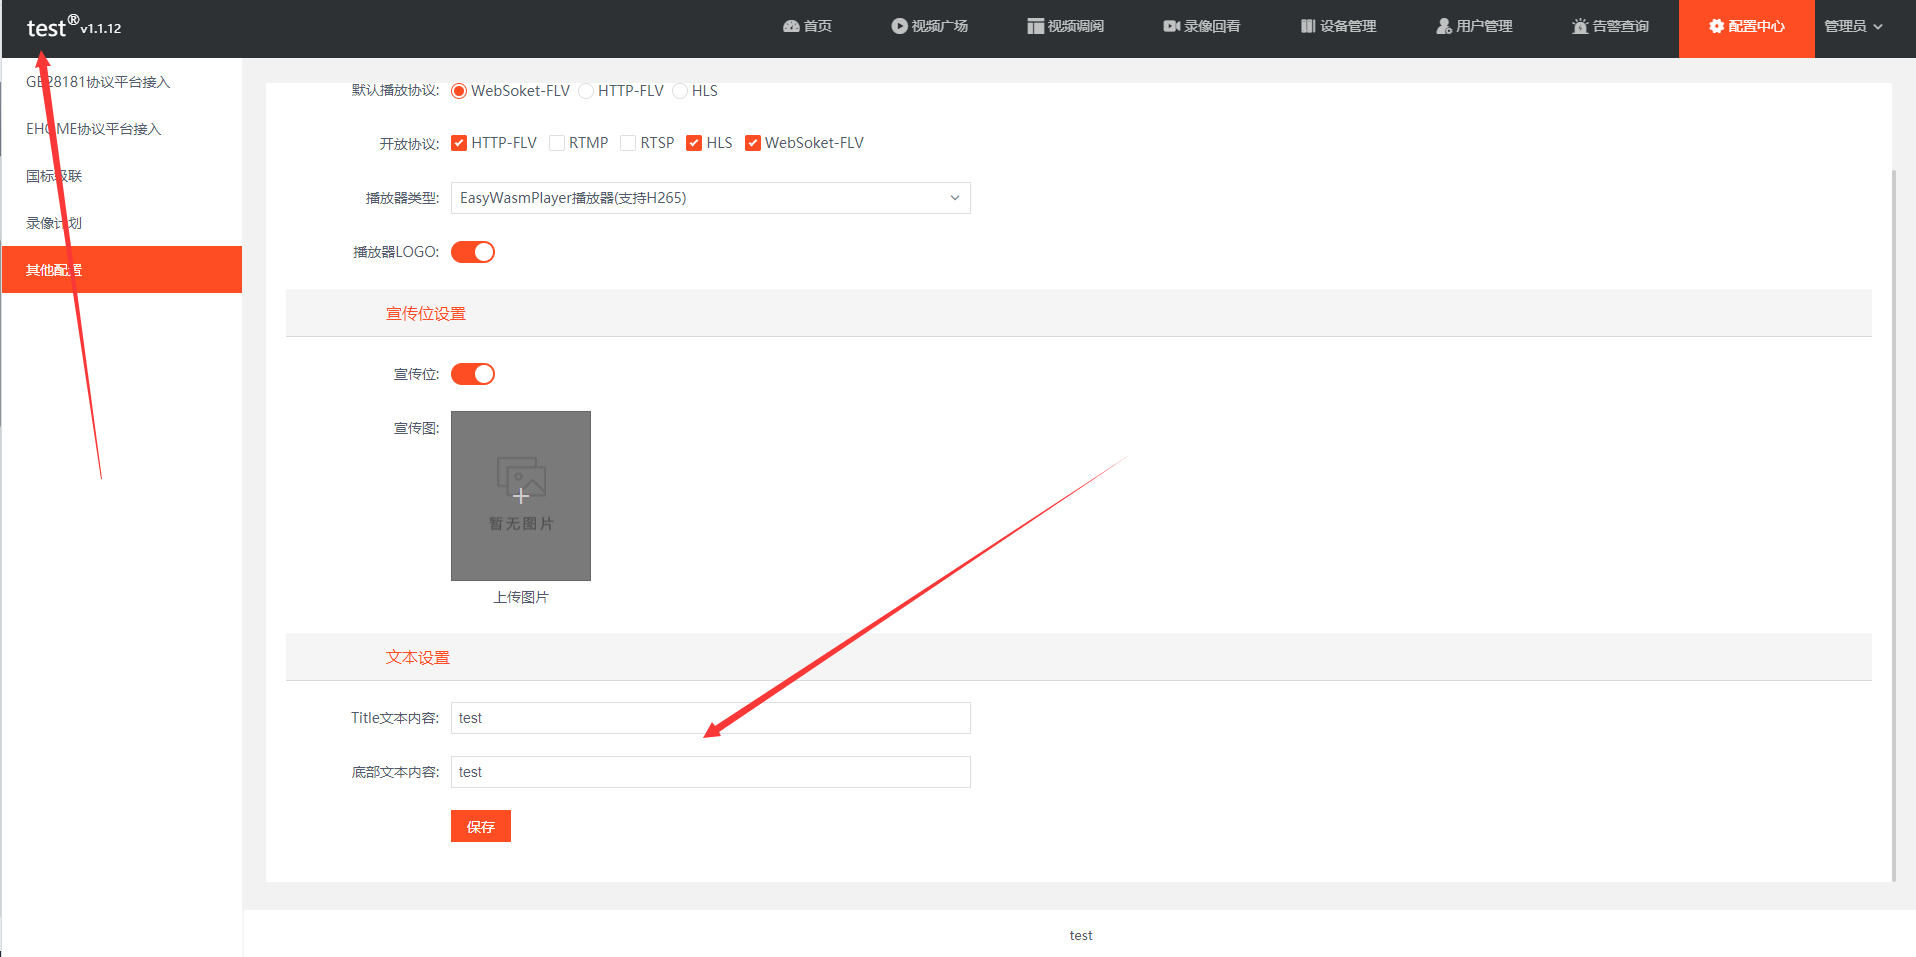The image size is (1916, 957).
Task: Click the 上传图片 upload link
Action: pos(520,597)
